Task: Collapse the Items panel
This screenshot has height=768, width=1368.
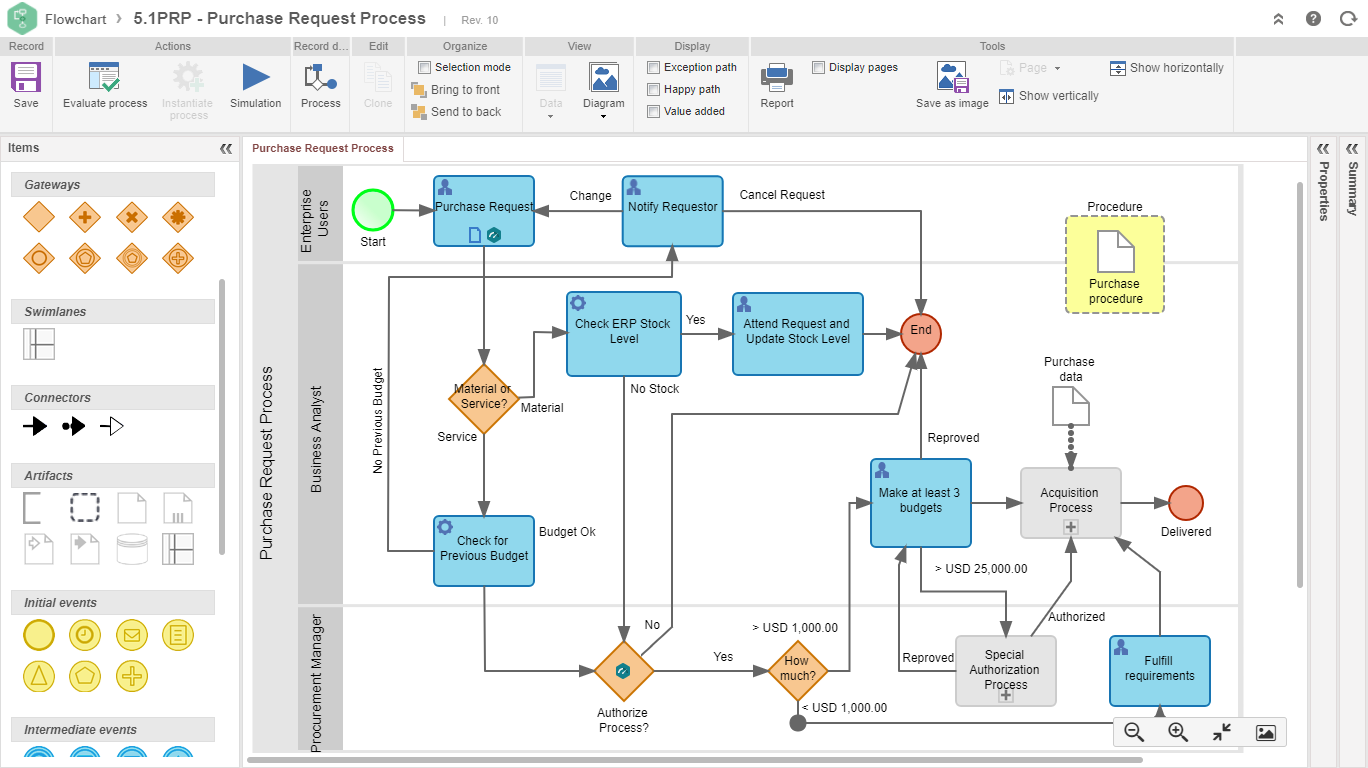Action: click(226, 148)
